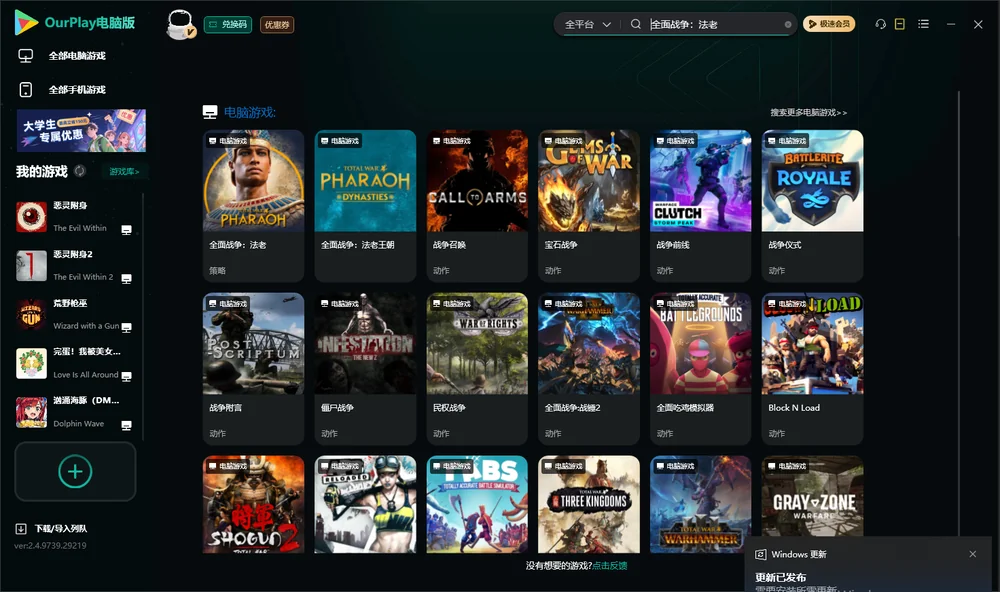Open Battlerite Royale game card
Viewport: 1000px width, 592px height.
coord(812,205)
